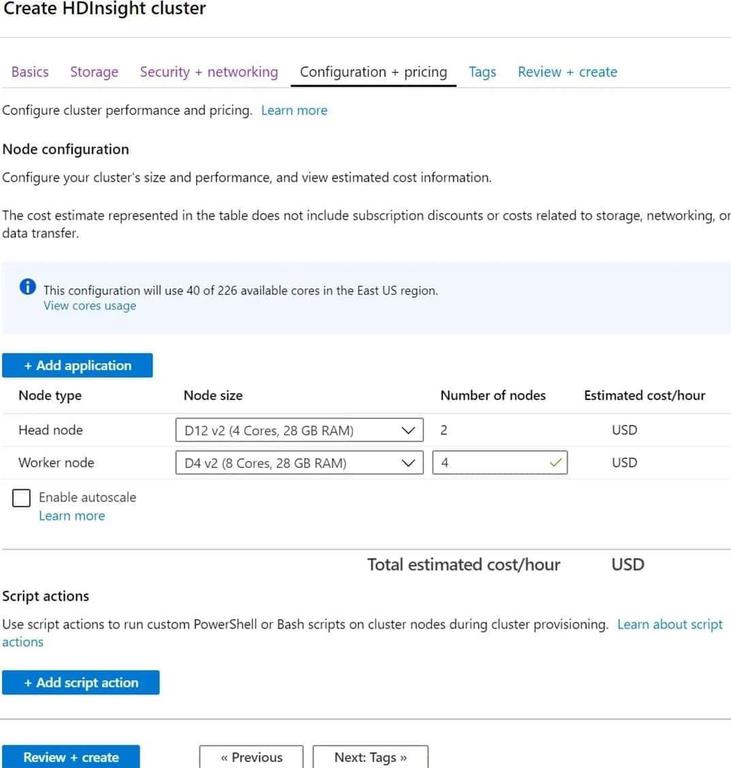Open Learn more link beside cluster performance text
The width and height of the screenshot is (731, 768).
(x=294, y=110)
